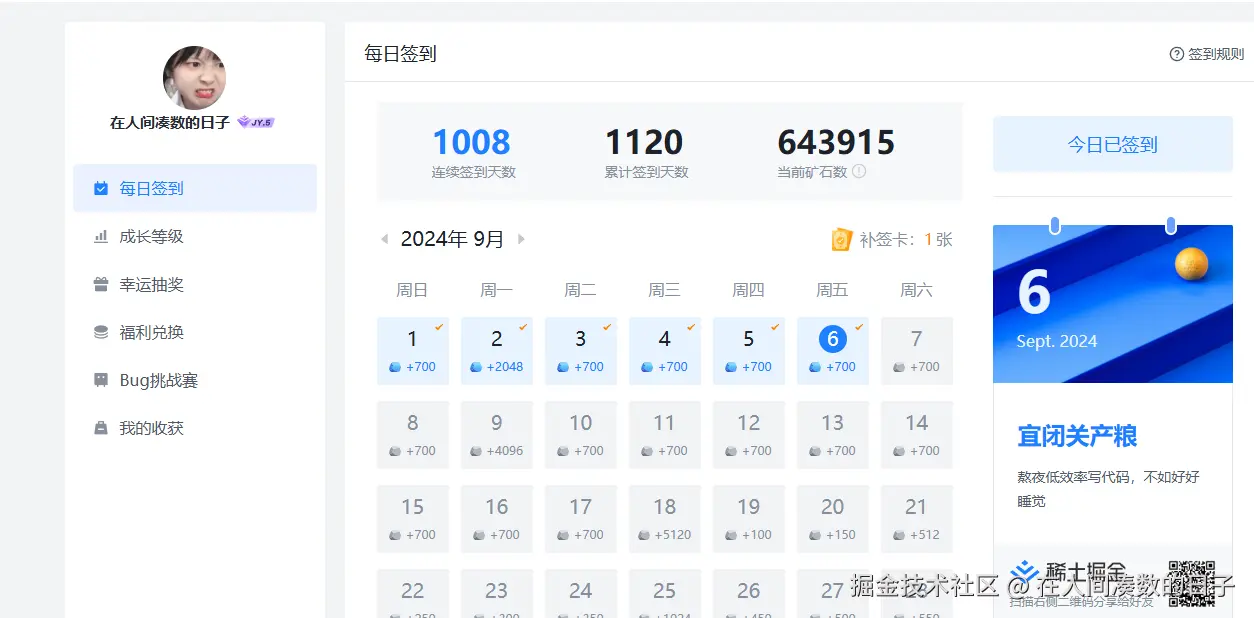
Task: Select September 6 on the check-in calendar
Action: (x=832, y=350)
